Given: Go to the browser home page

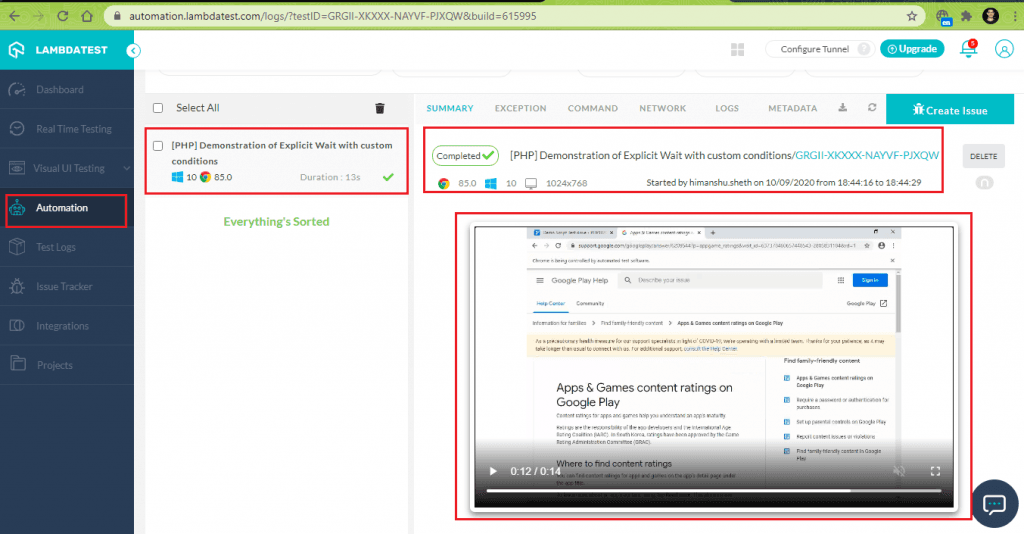Looking at the screenshot, I should (87, 16).
